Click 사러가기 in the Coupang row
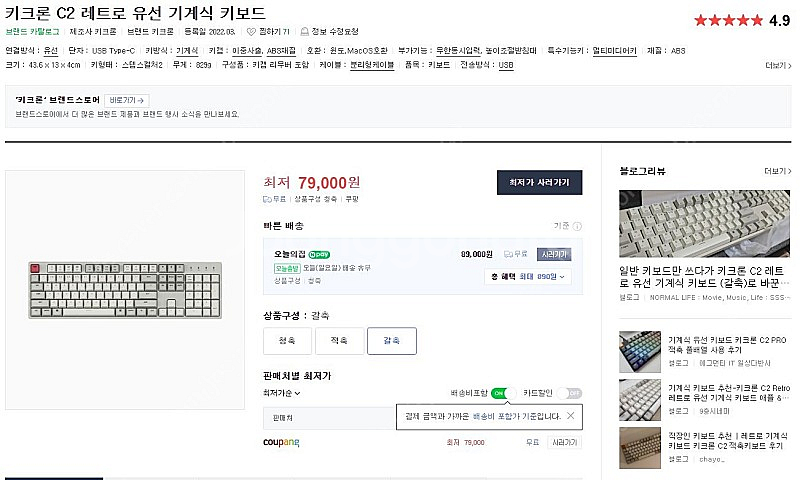 point(564,442)
